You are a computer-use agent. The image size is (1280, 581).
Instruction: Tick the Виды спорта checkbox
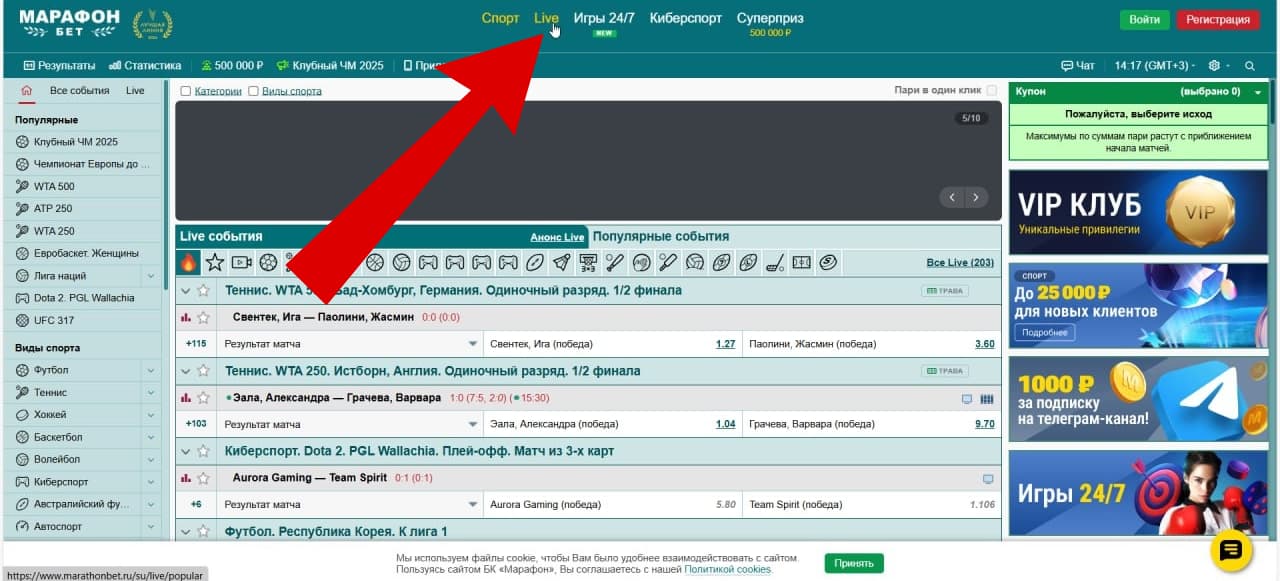click(x=253, y=91)
